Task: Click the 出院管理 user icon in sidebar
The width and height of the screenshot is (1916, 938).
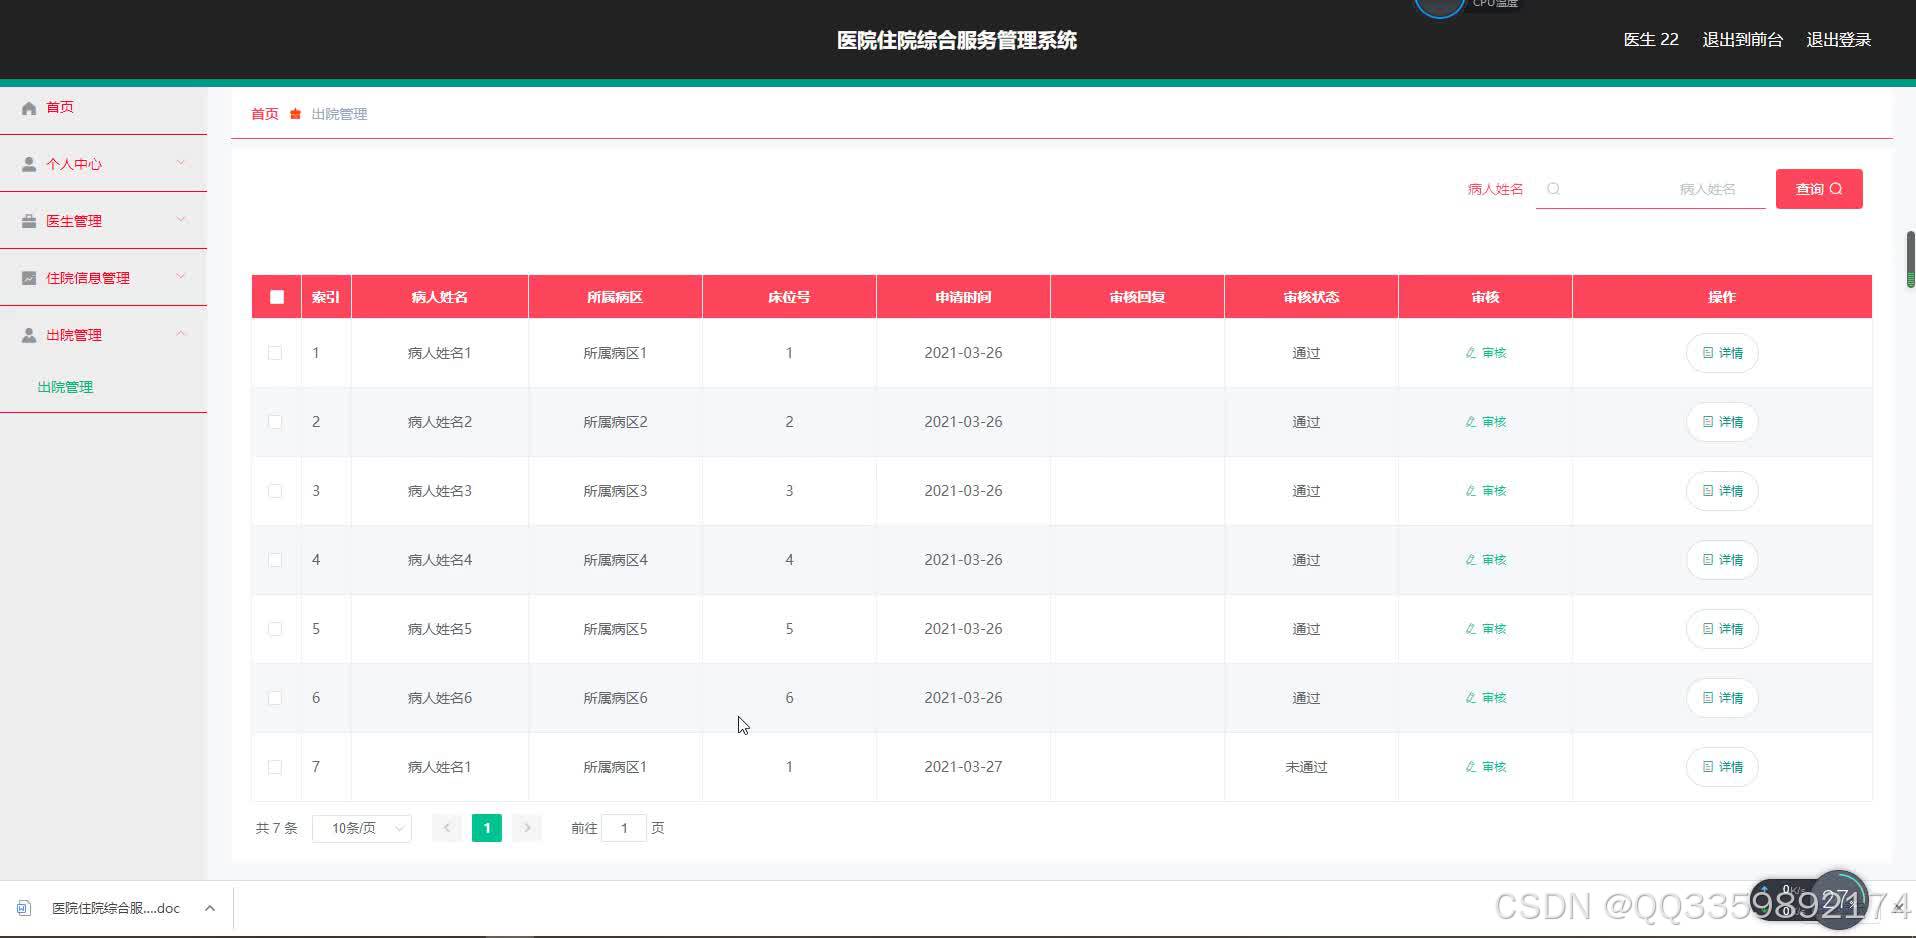Action: click(29, 335)
